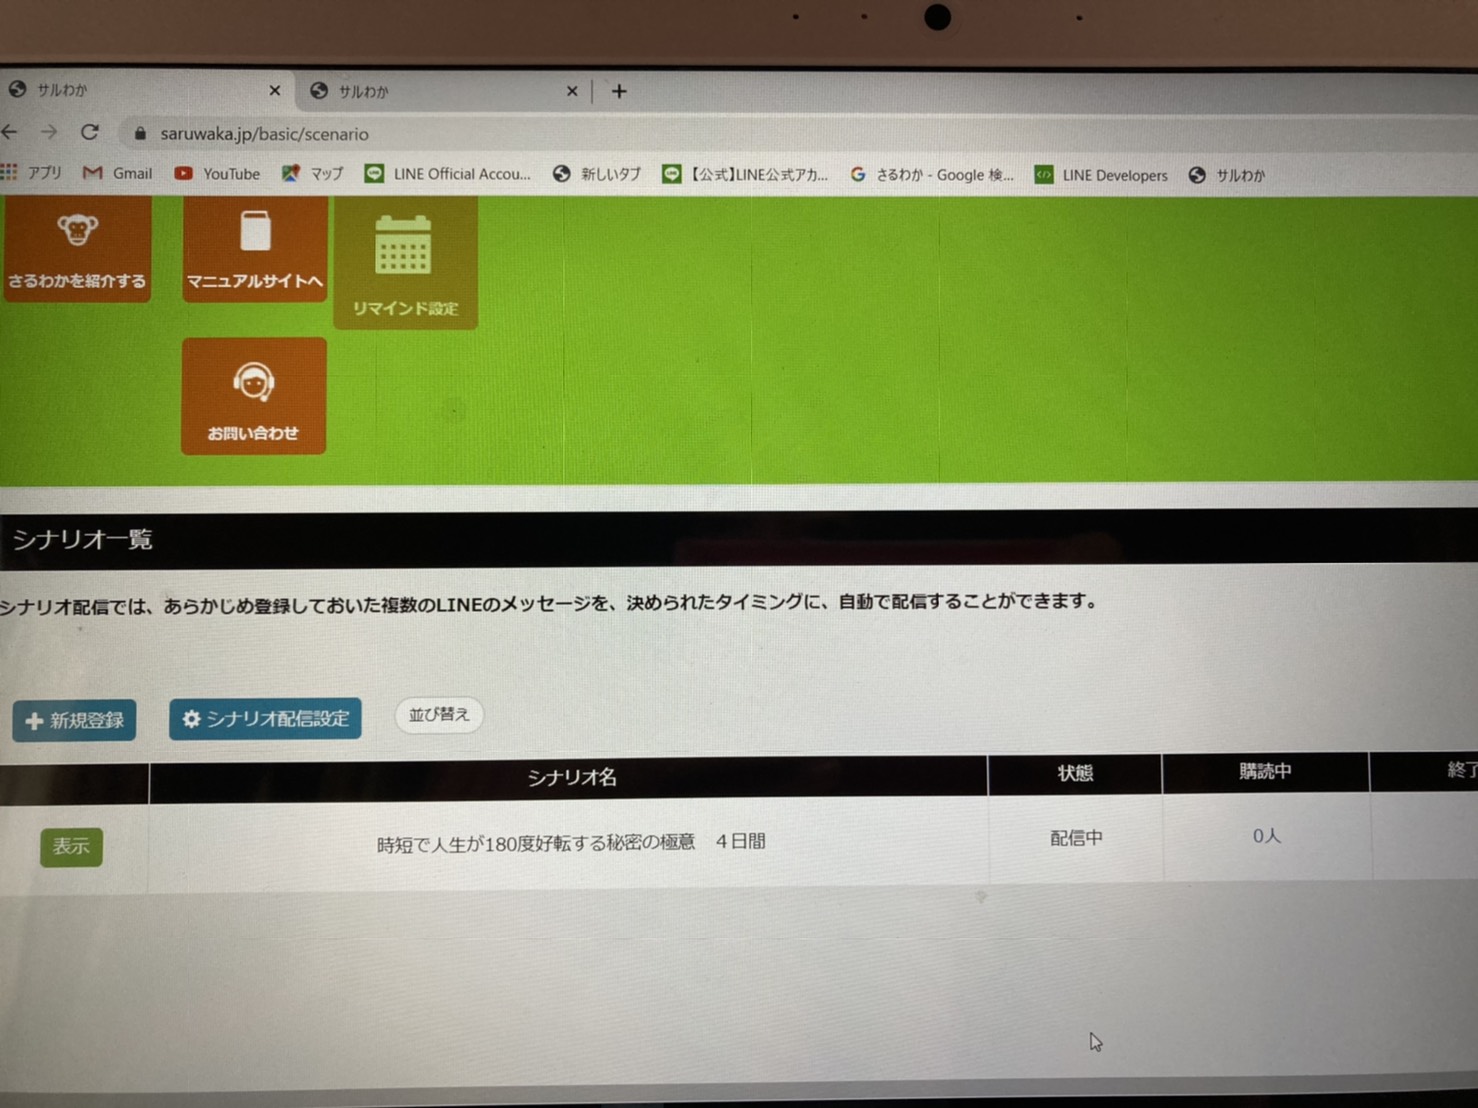
Task: Click the 0人 subscriber count cell
Action: click(x=1266, y=836)
